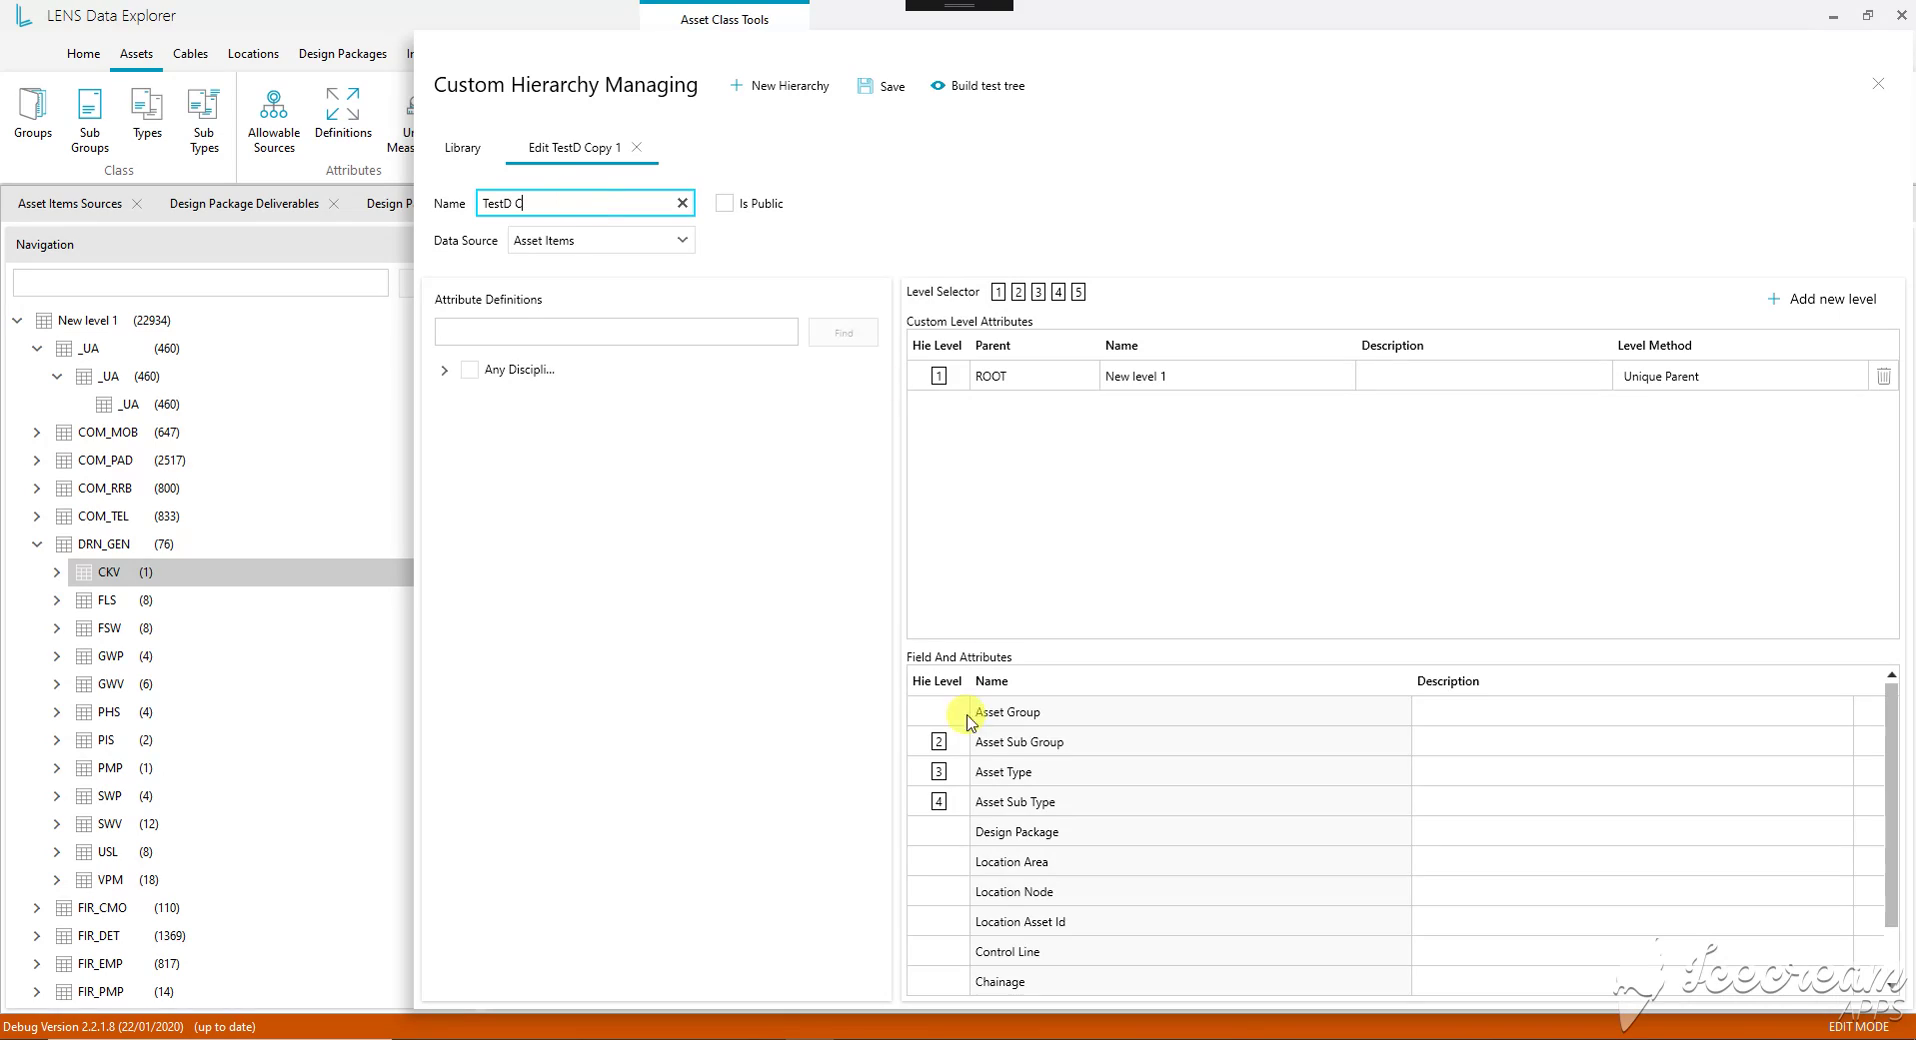Image resolution: width=1916 pixels, height=1040 pixels.
Task: Open the Cables ribbon tab
Action: (x=190, y=54)
